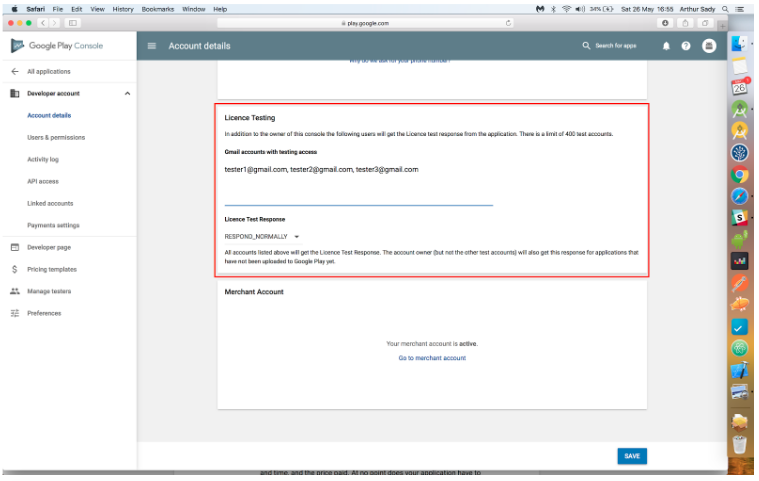The image size is (759, 481).
Task: Open Chrome from the dock
Action: coord(740,174)
